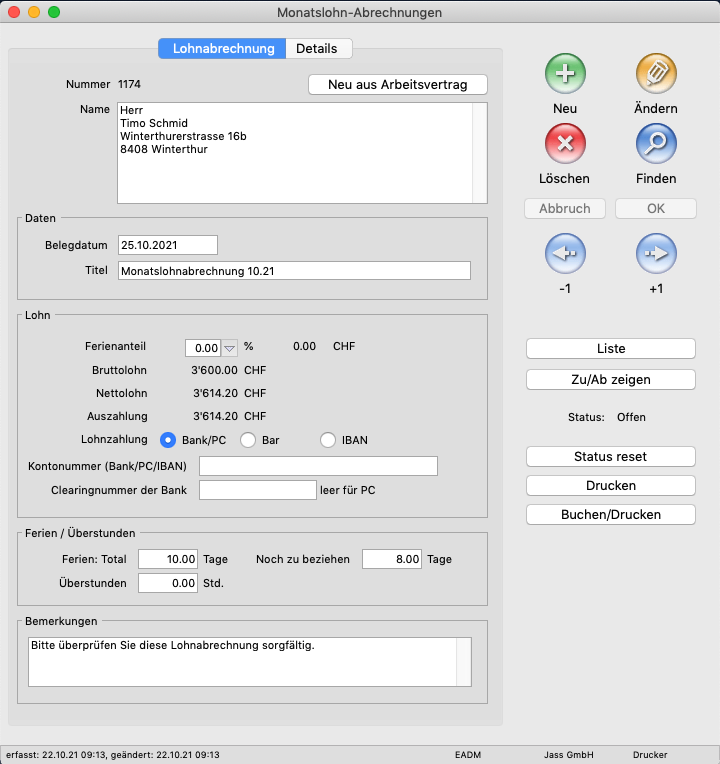This screenshot has width=720, height=764.
Task: Select the Bar payment radio button
Action: (248, 440)
